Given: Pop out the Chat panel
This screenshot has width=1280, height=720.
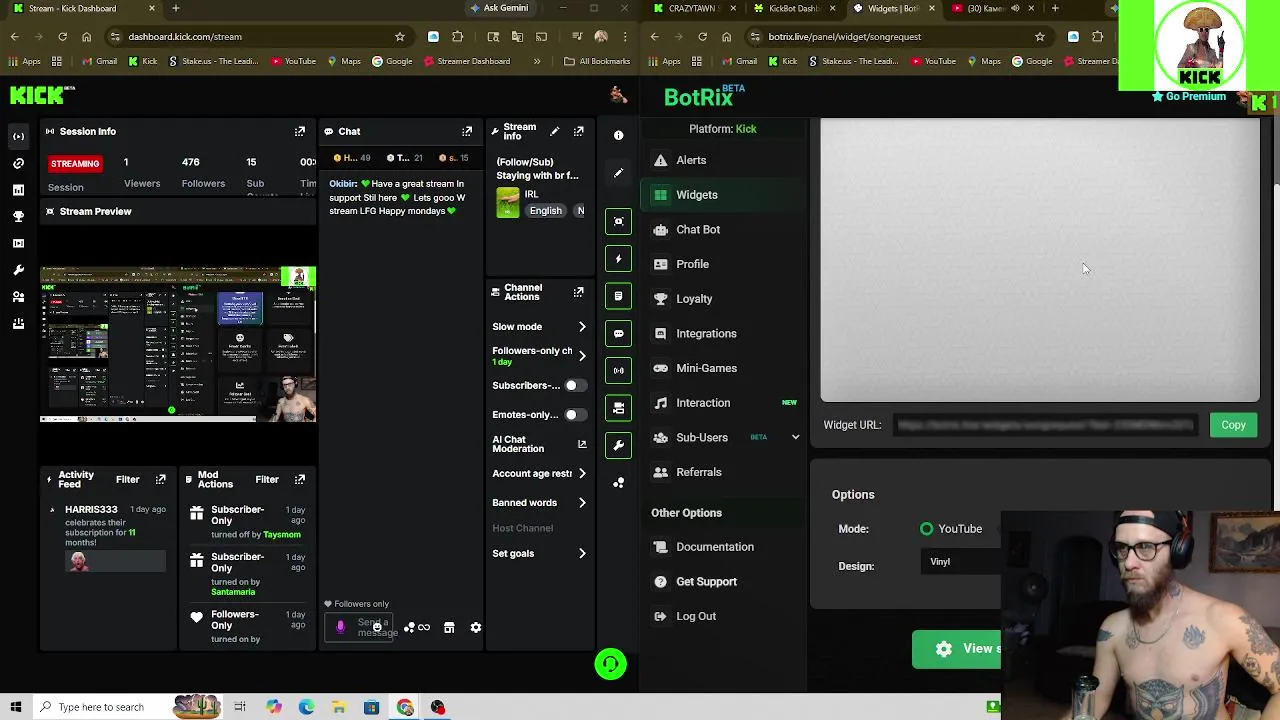Looking at the screenshot, I should pos(467,131).
